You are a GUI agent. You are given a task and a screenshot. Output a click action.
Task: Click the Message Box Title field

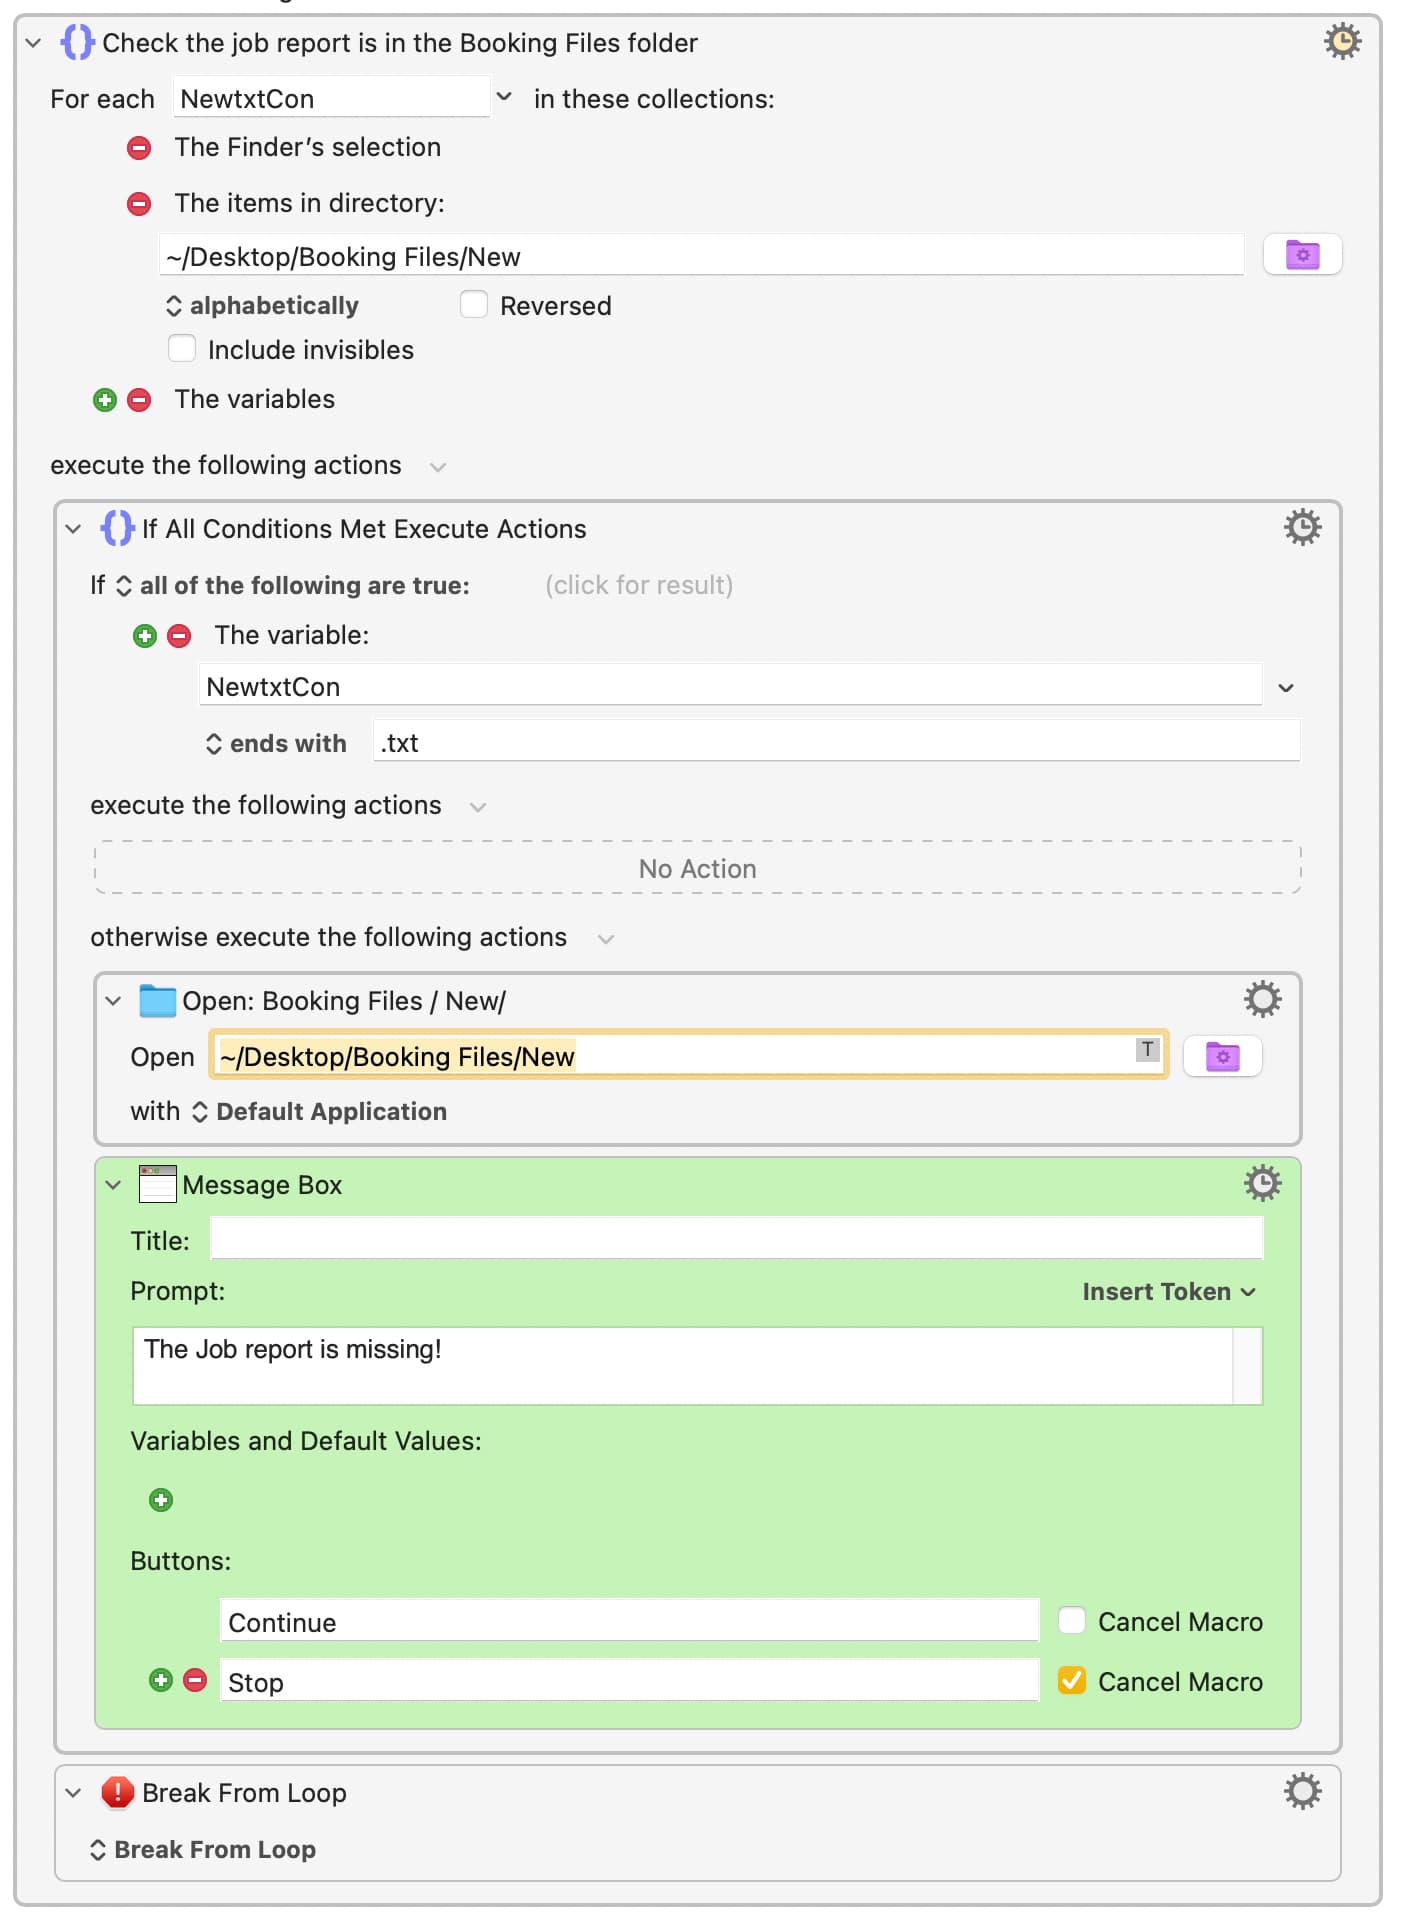(737, 1240)
